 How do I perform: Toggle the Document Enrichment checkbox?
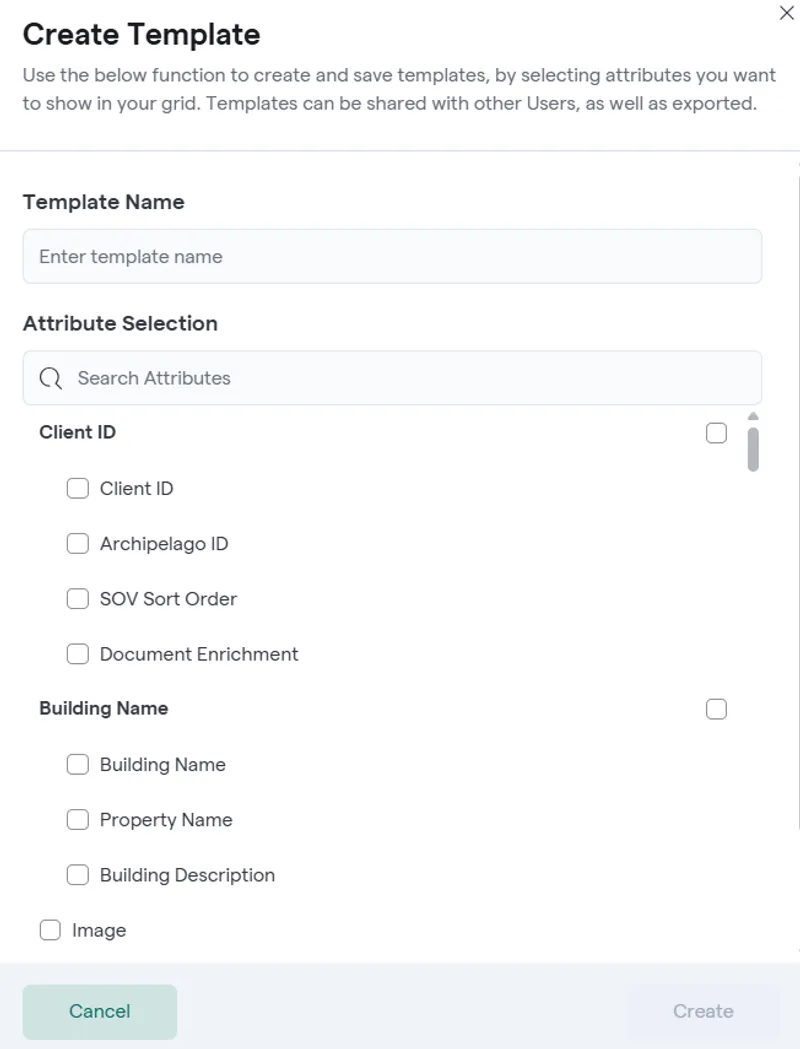78,654
